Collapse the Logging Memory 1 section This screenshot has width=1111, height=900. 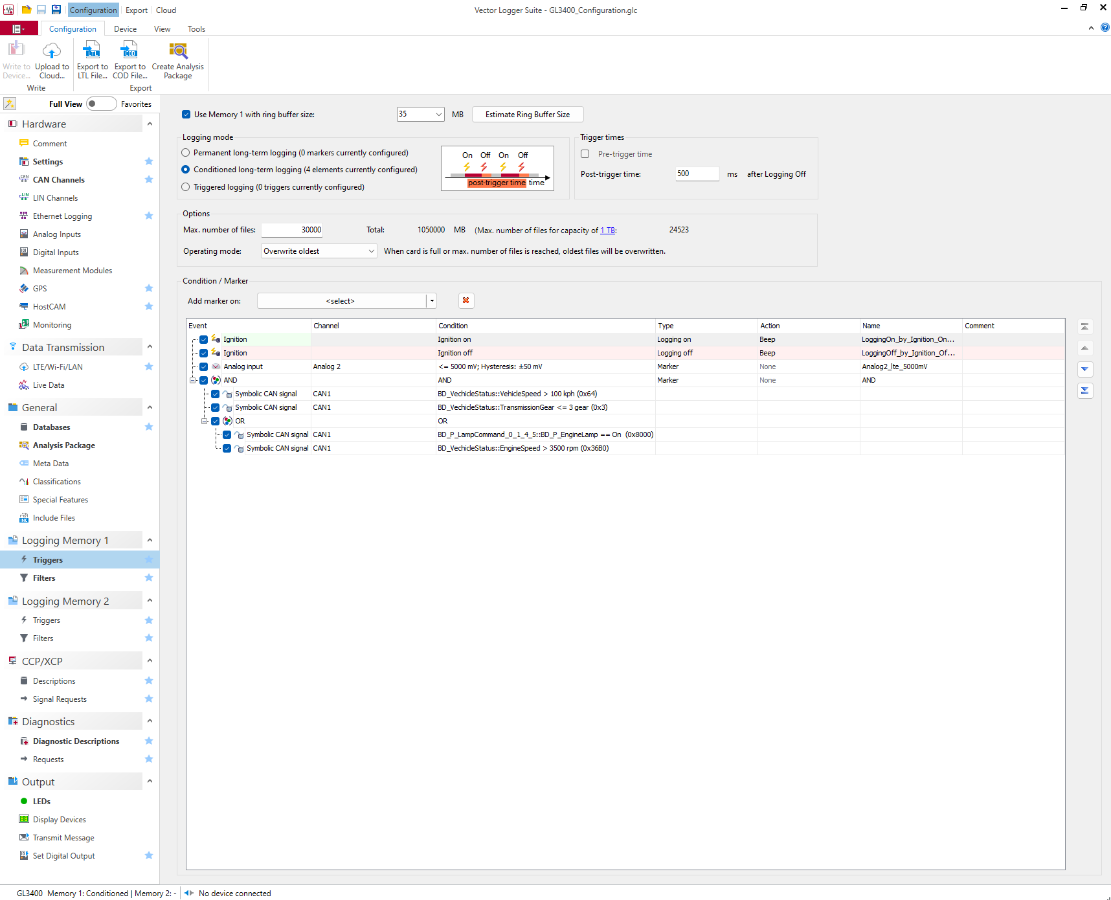(x=150, y=540)
